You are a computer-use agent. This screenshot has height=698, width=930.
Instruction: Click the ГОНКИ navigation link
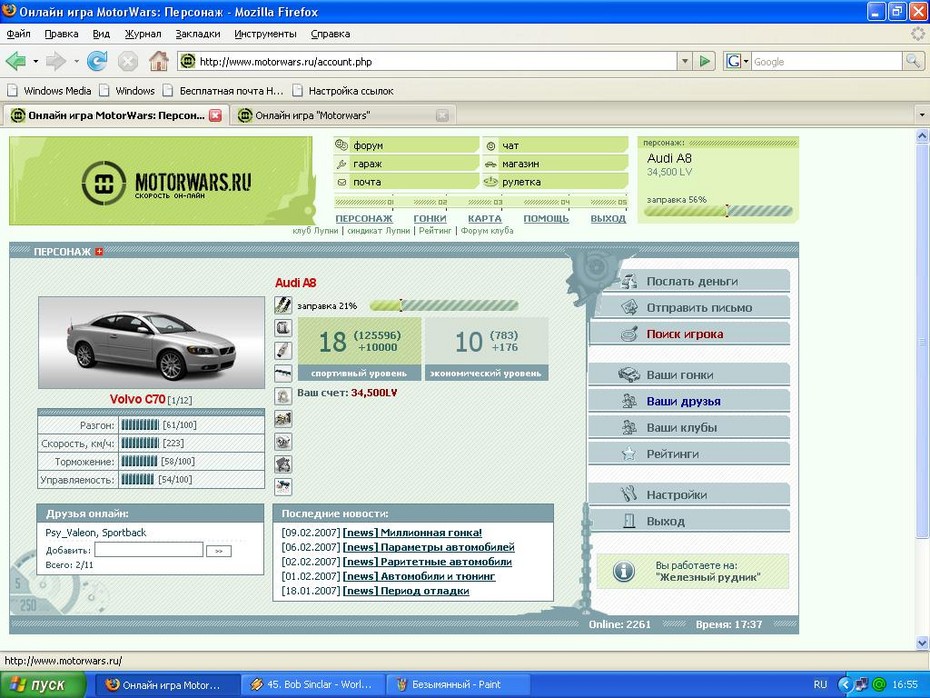click(x=430, y=219)
